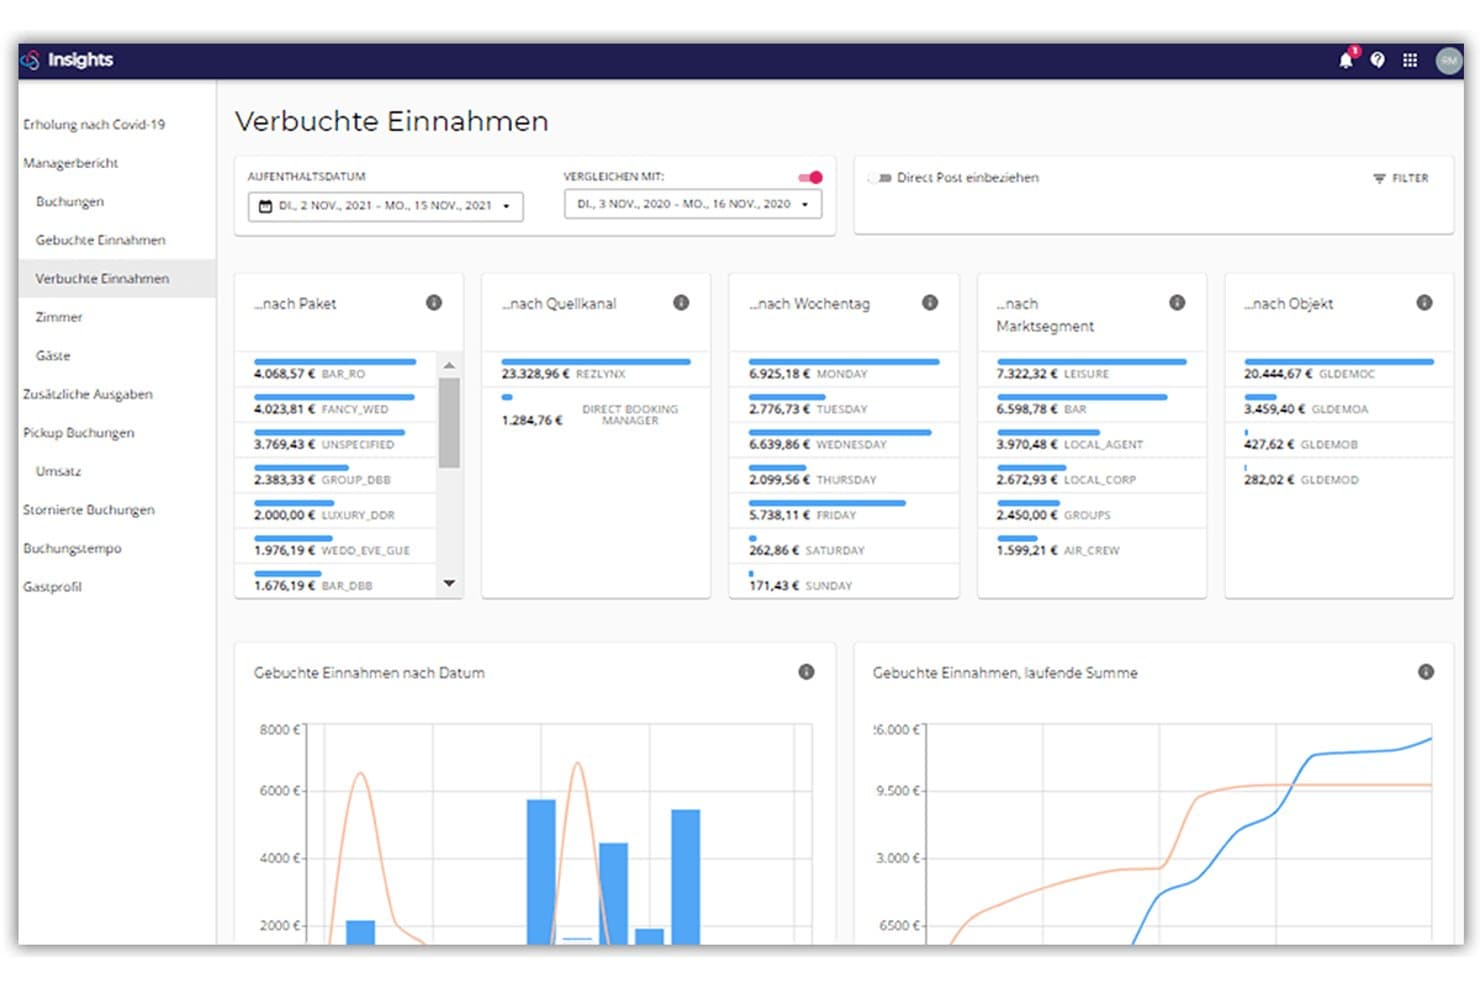Toggle the Vergleichen mit switch
Screen dimensions: 1480x987
(x=810, y=177)
